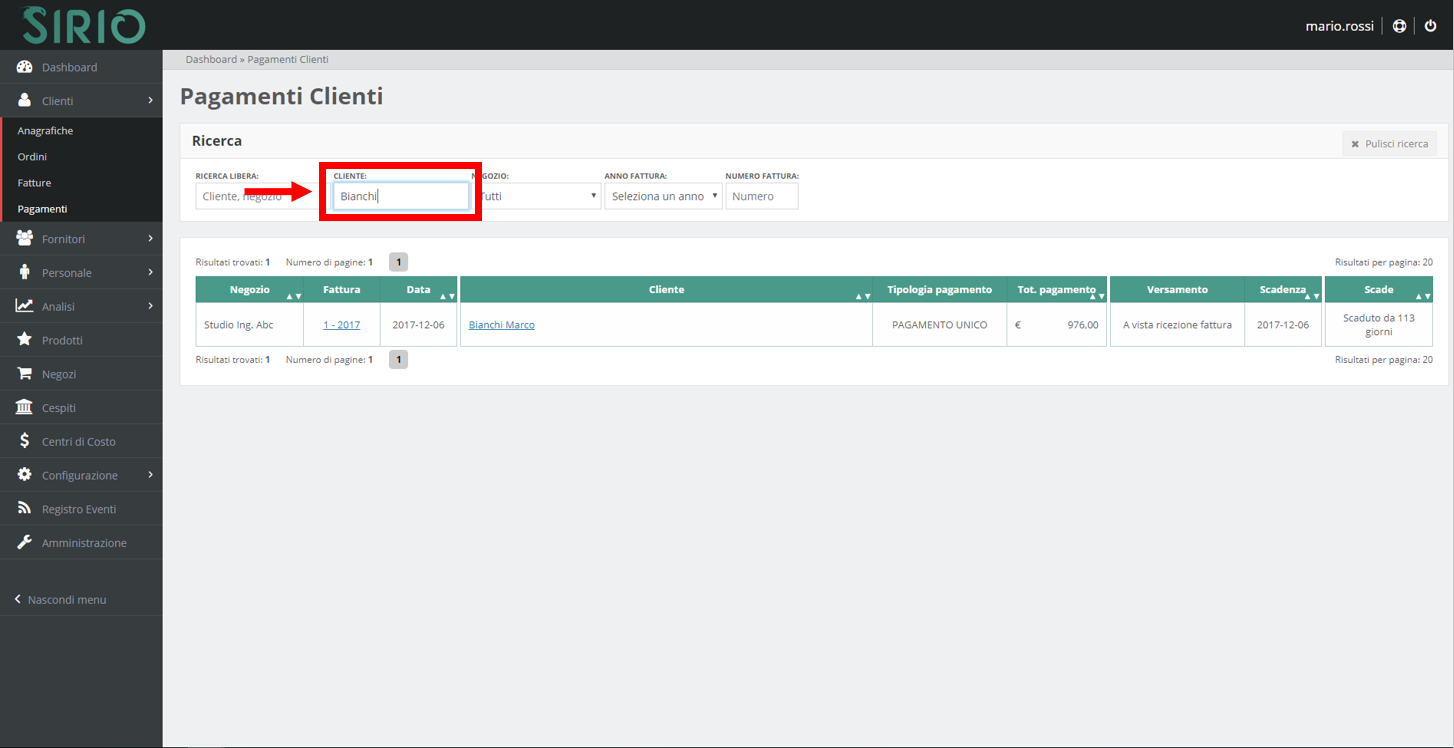Open Fatture in the Clienti submenu
The image size is (1454, 748).
point(34,183)
